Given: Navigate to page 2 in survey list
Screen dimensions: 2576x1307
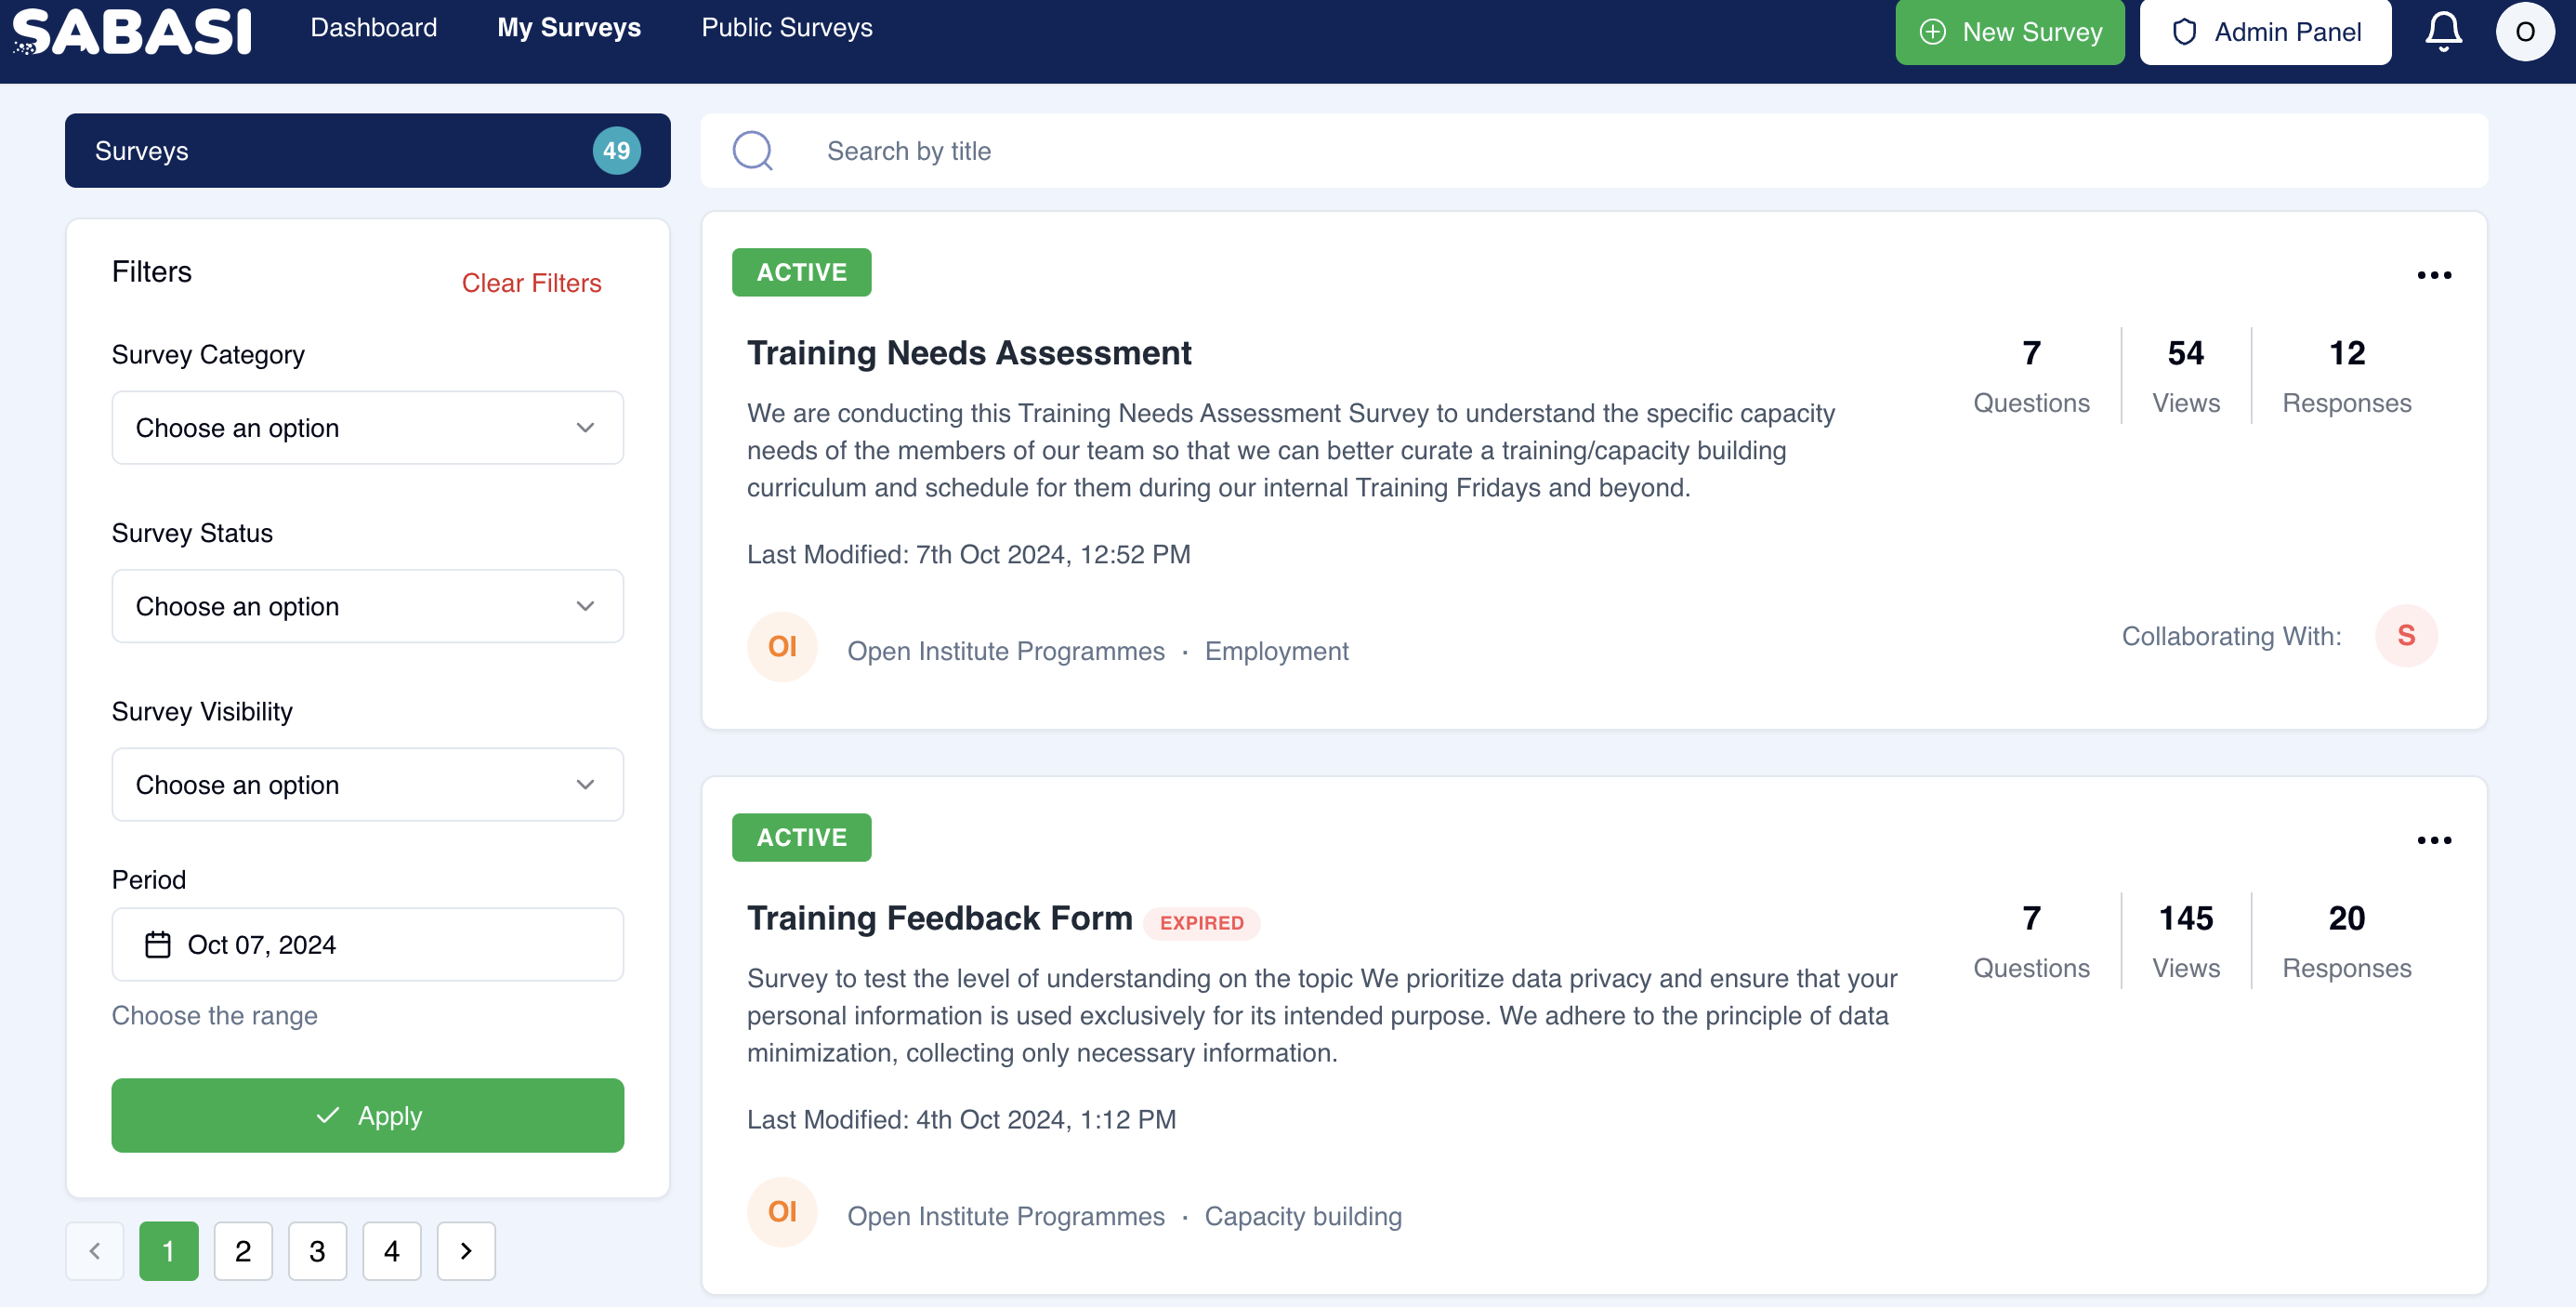Looking at the screenshot, I should click(242, 1250).
